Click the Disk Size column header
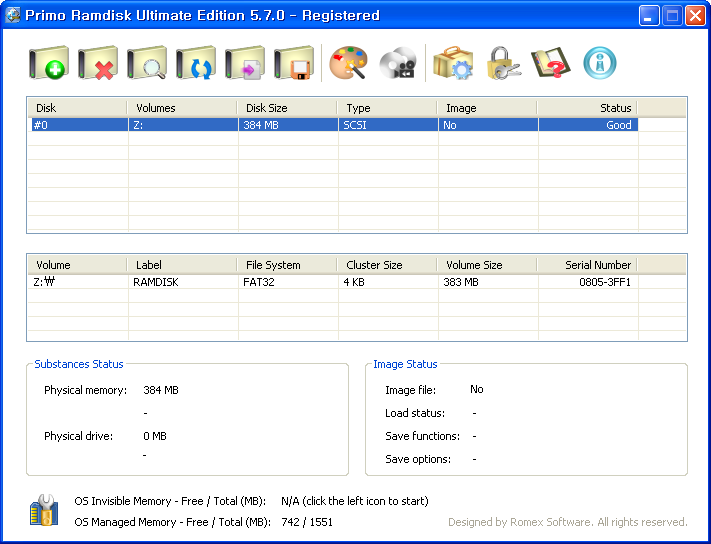 [x=287, y=108]
